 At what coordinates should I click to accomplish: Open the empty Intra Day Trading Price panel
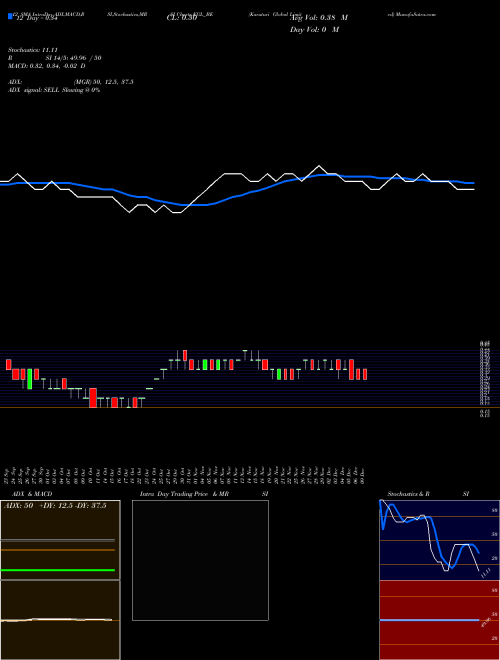coord(200,560)
